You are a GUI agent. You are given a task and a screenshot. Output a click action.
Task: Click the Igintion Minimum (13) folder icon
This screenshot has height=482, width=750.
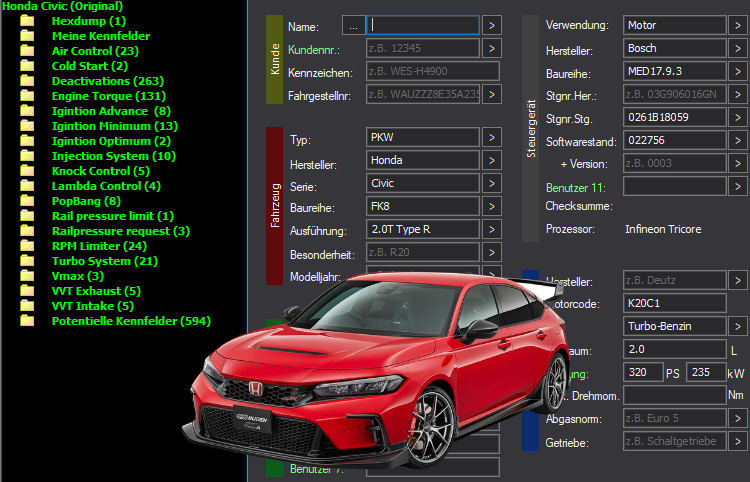click(27, 126)
